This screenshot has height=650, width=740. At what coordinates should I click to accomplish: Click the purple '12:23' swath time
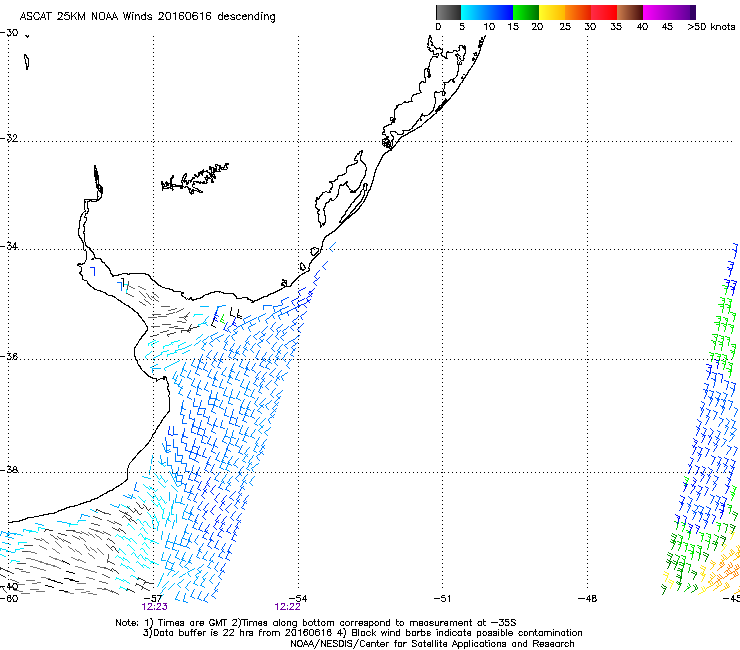154,607
